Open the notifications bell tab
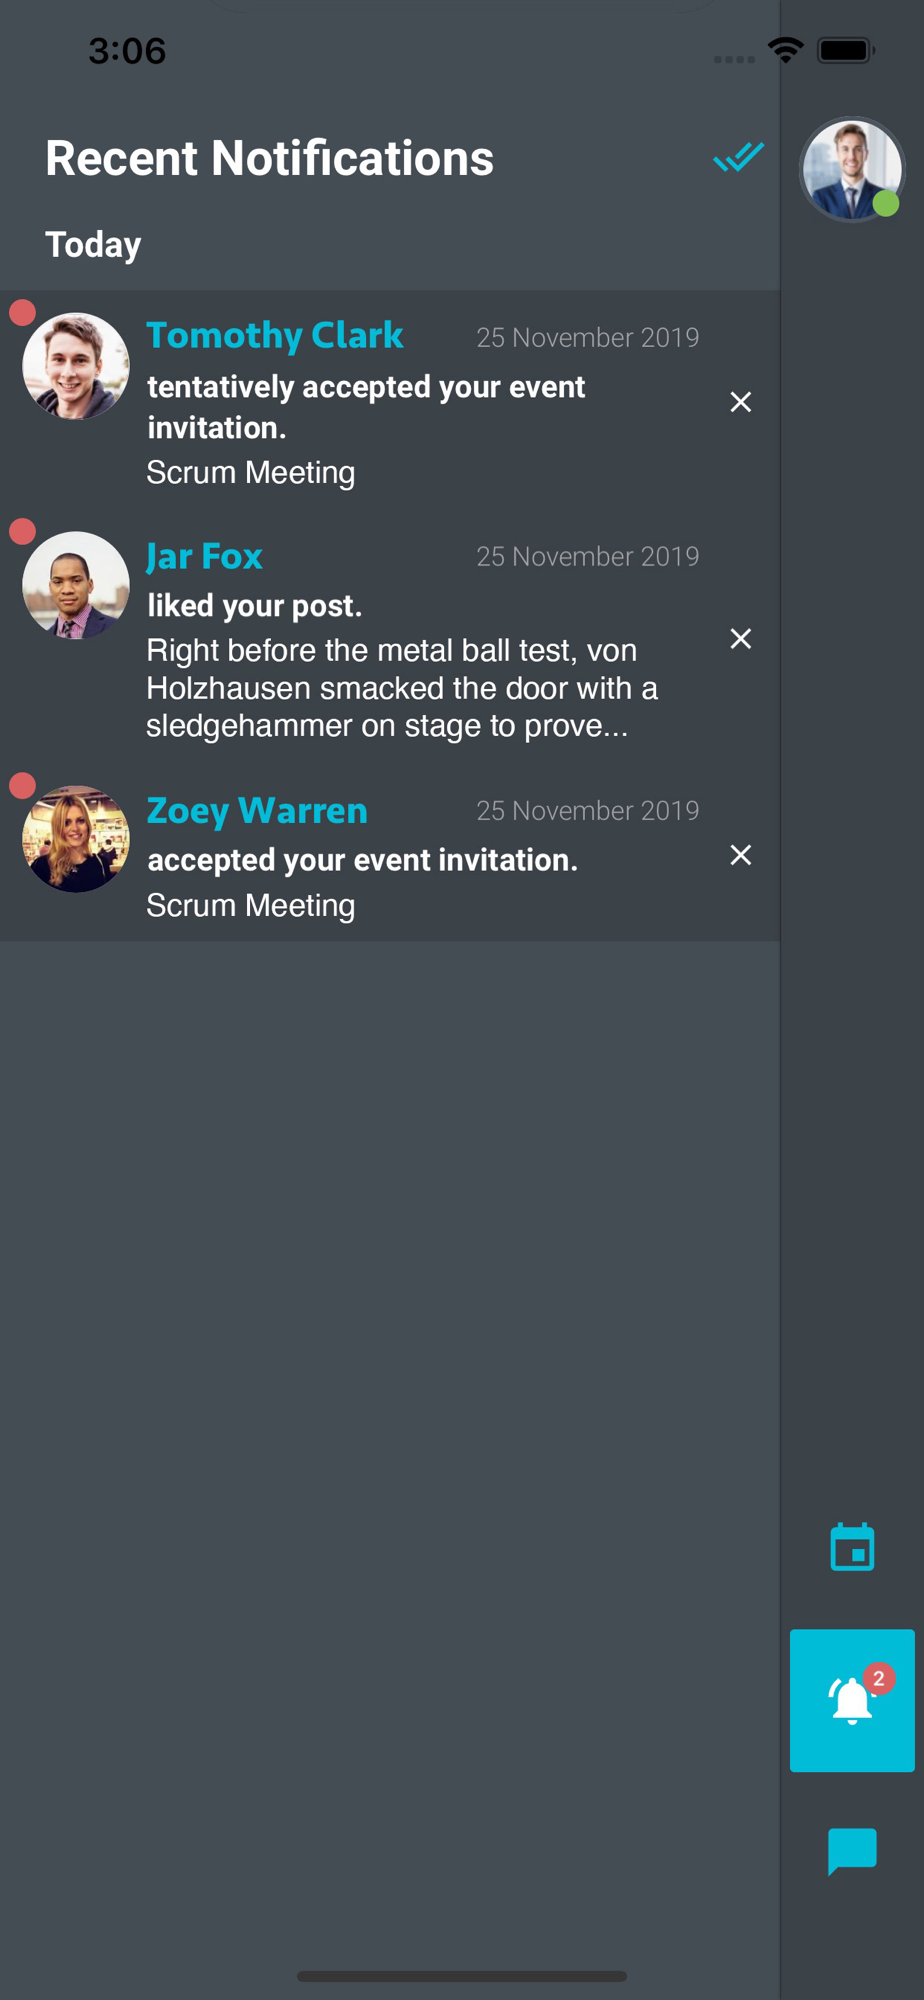The width and height of the screenshot is (924, 2000). [851, 1701]
